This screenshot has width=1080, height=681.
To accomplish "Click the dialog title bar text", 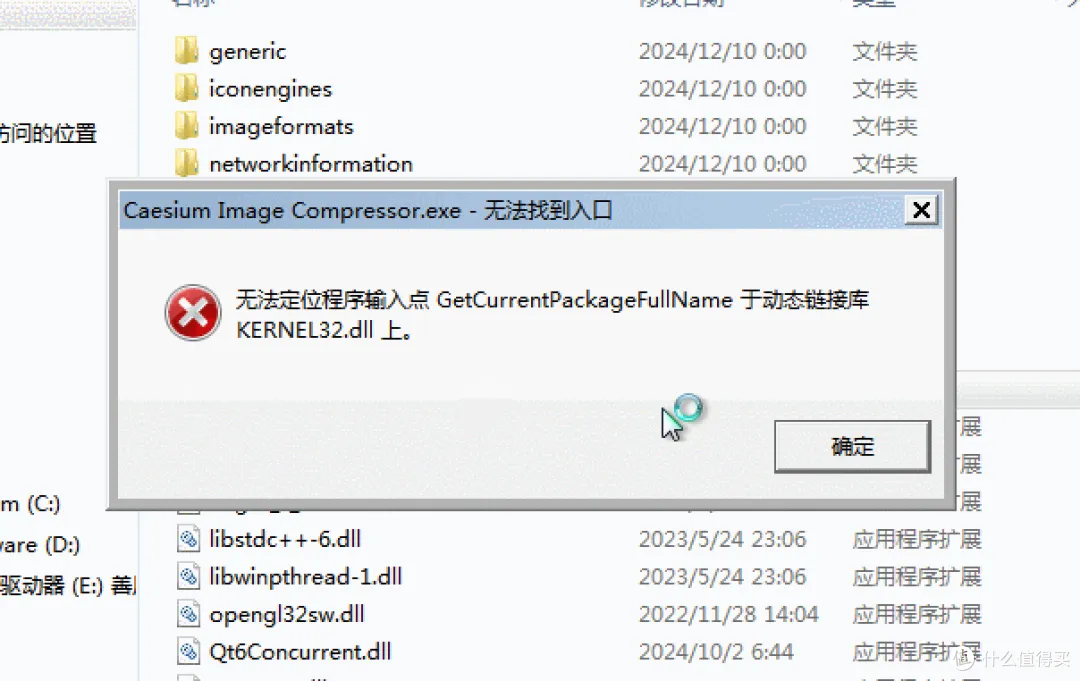I will click(x=368, y=210).
